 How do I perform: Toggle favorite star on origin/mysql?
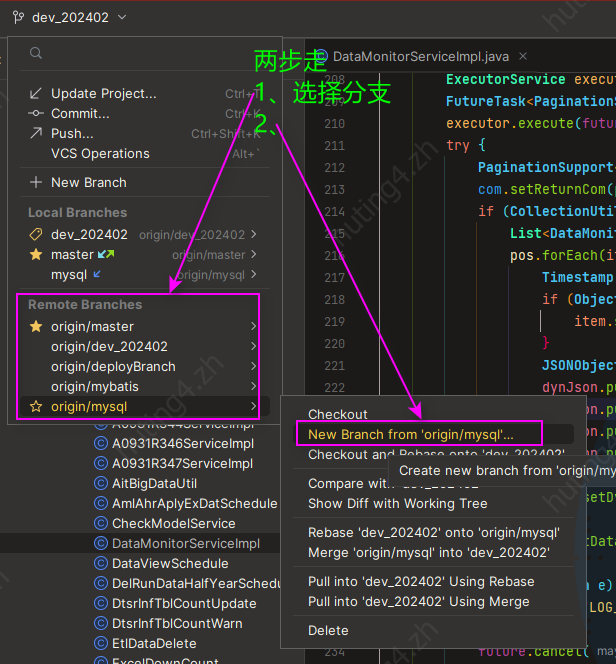(x=36, y=406)
